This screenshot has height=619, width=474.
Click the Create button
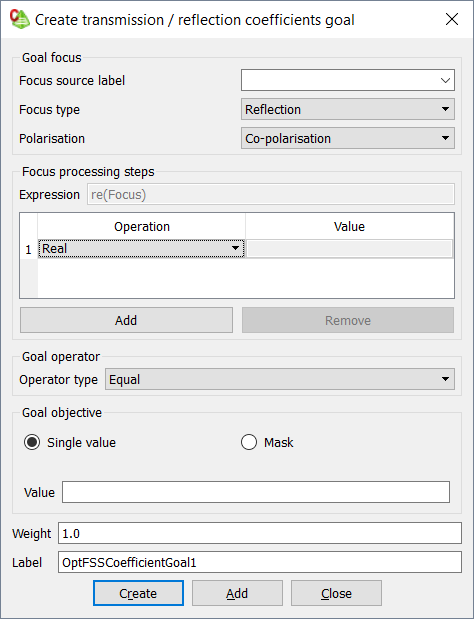pos(138,593)
